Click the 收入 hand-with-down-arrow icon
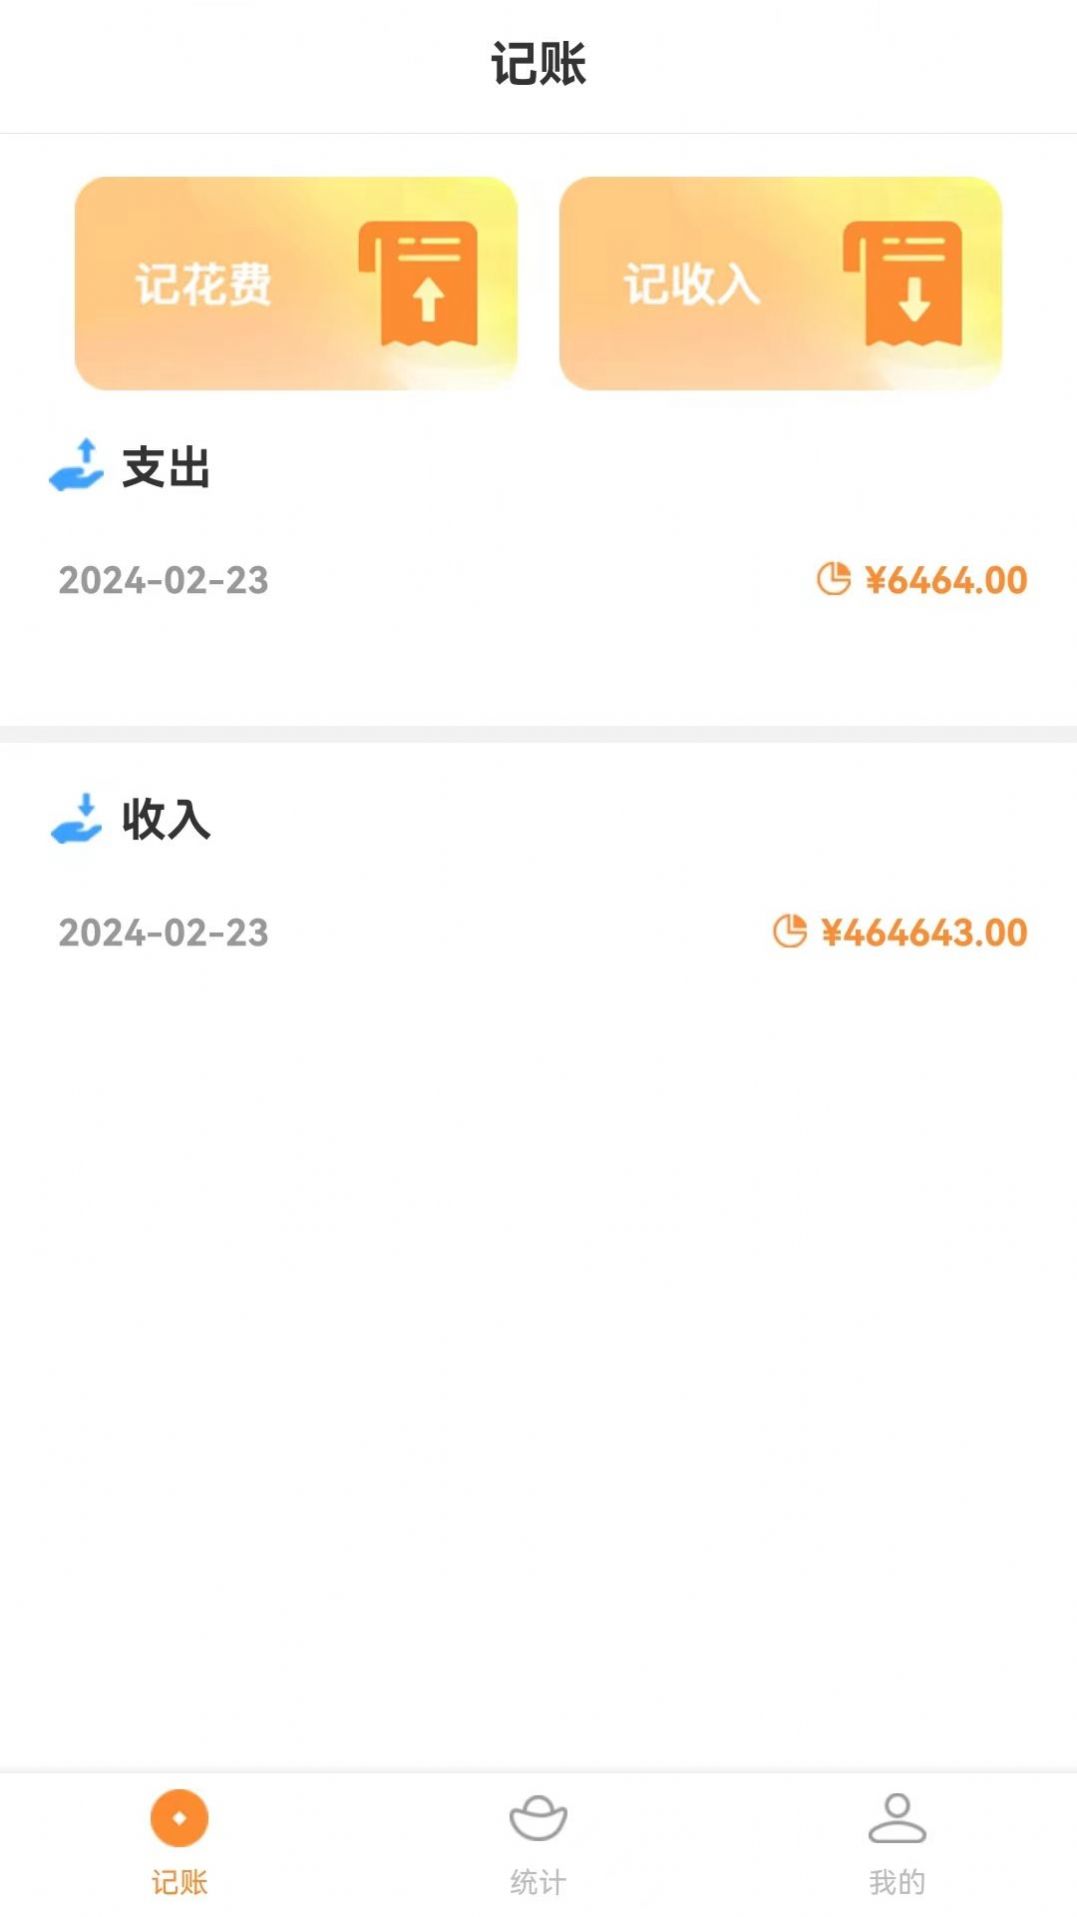 click(77, 819)
